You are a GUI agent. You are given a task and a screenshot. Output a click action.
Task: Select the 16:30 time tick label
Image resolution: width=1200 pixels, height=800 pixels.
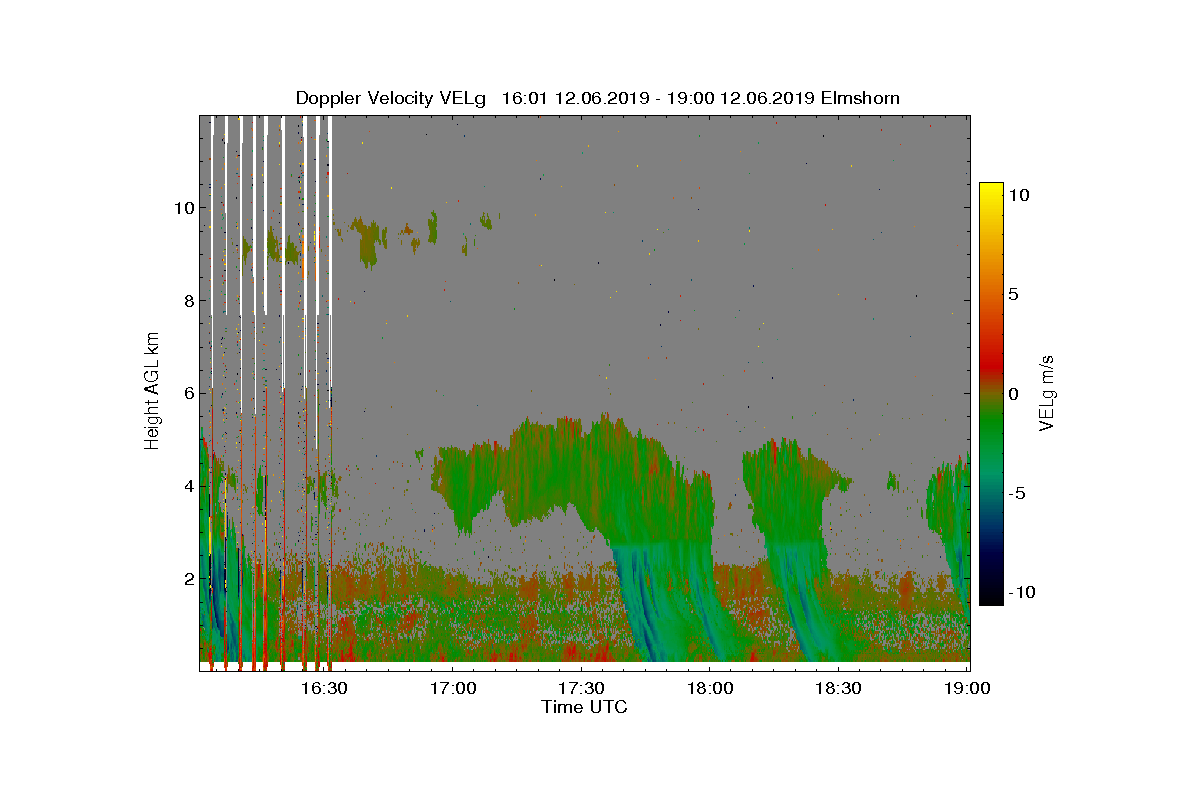[x=323, y=688]
